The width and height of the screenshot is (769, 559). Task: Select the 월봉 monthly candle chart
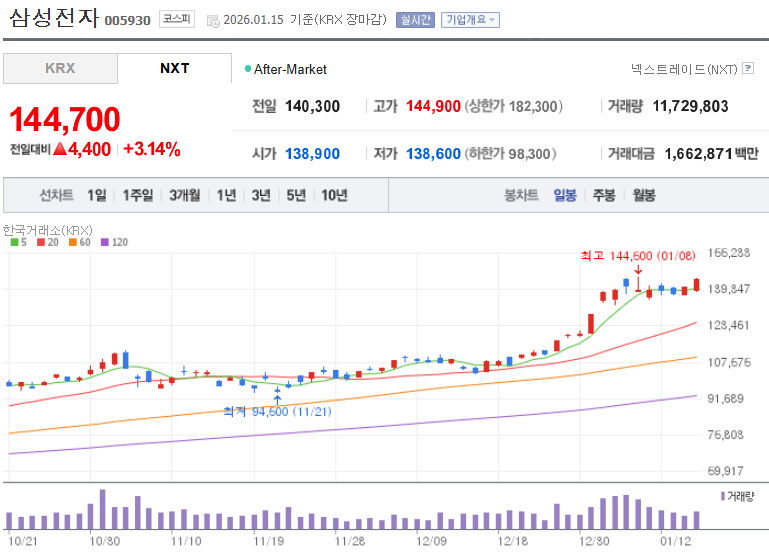point(644,195)
